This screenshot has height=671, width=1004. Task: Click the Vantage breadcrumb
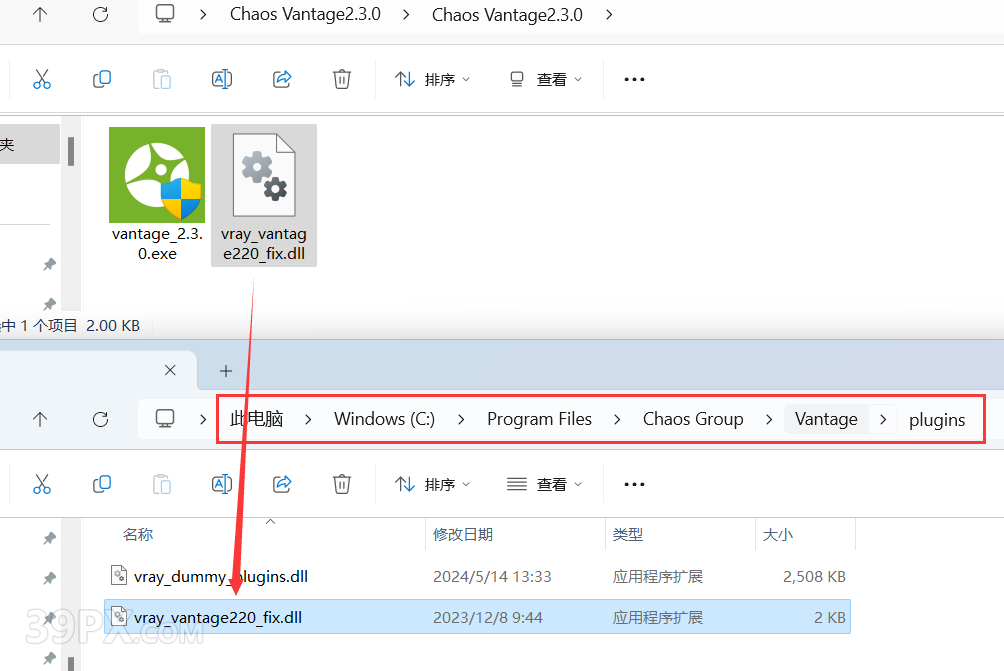pos(826,419)
